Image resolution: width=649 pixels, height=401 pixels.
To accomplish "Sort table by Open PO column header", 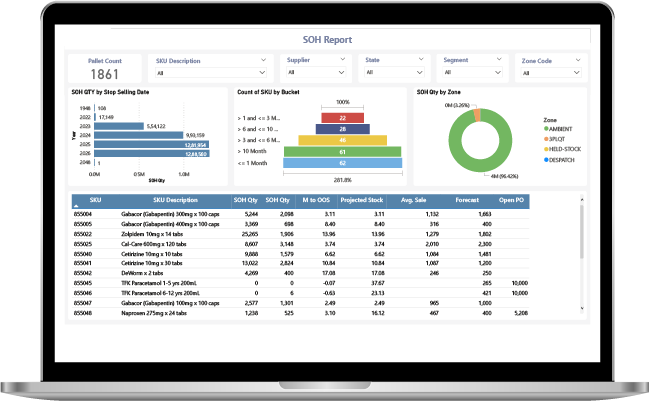I will [511, 200].
